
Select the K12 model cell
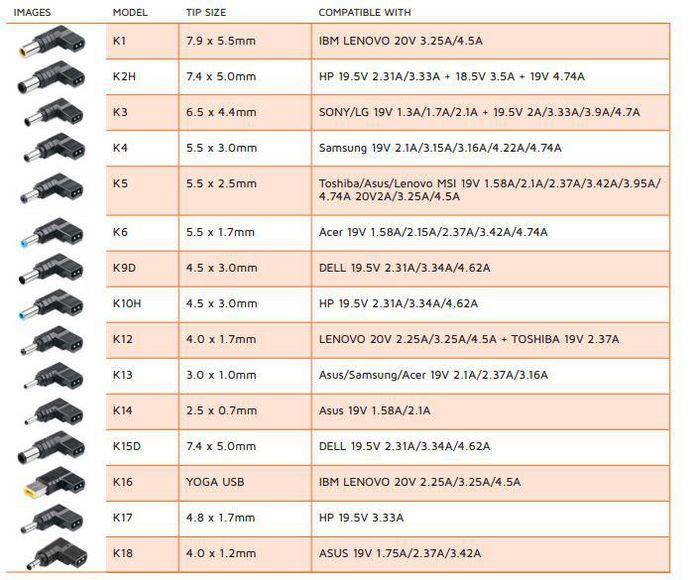(x=142, y=340)
